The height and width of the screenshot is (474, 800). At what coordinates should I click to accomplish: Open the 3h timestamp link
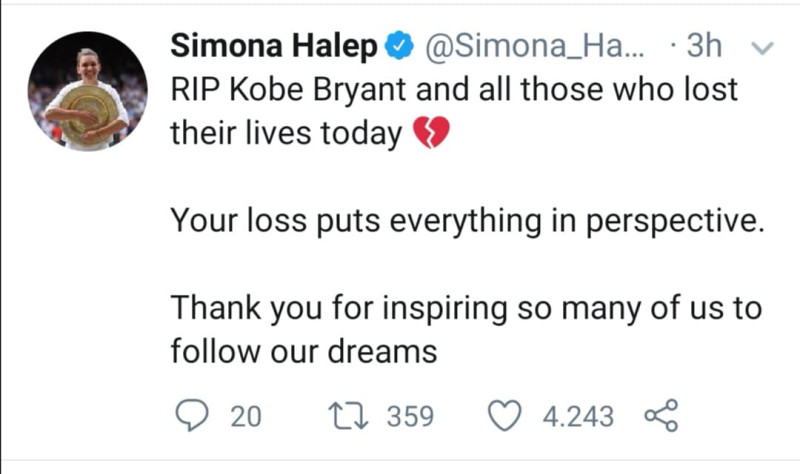tap(704, 45)
